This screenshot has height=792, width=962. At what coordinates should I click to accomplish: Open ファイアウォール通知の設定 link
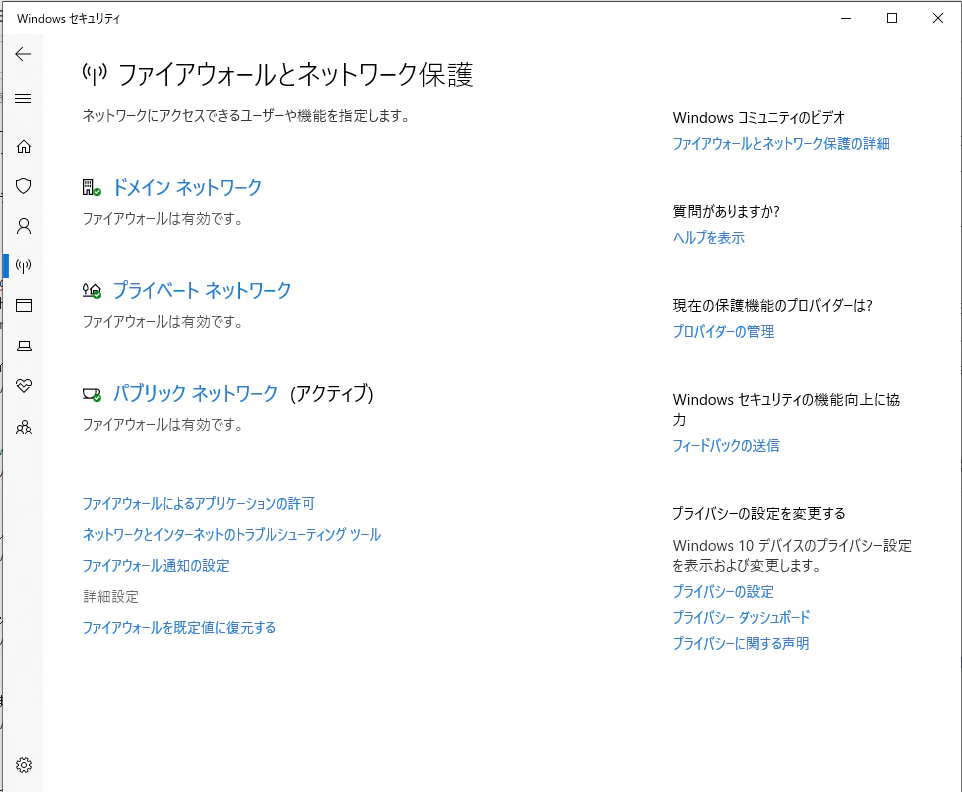[x=156, y=566]
